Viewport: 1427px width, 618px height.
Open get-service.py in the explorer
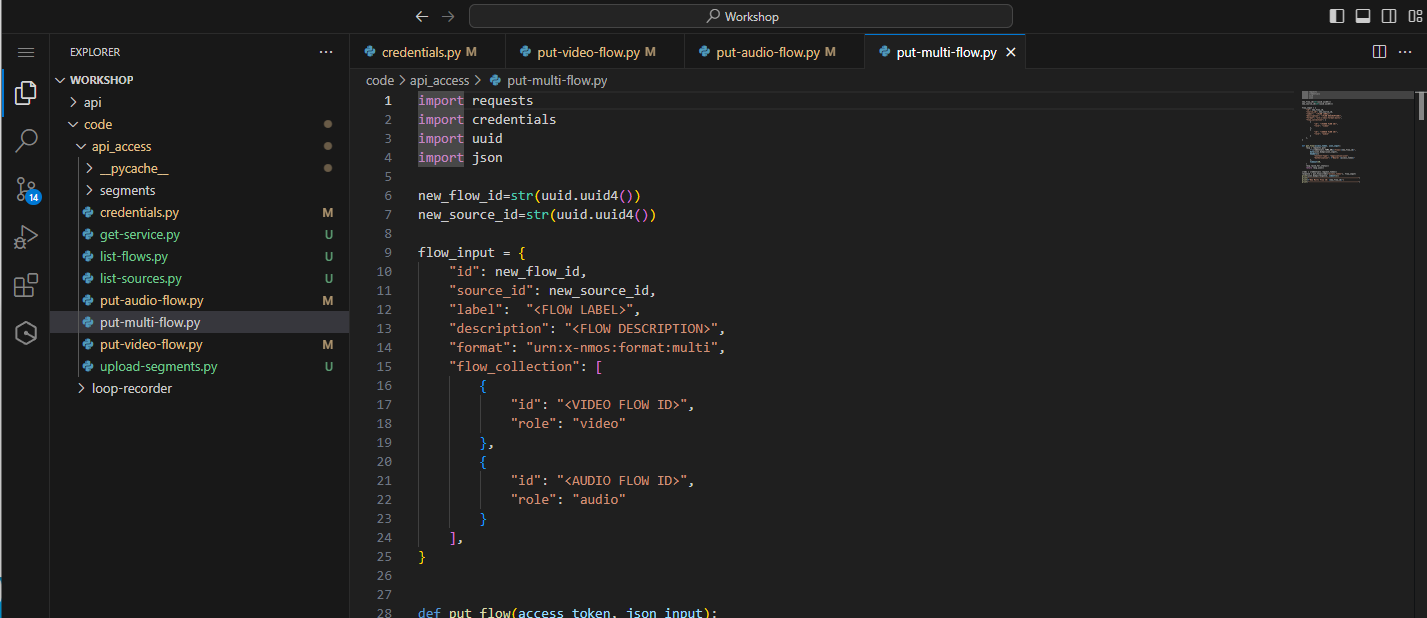(x=200, y=234)
